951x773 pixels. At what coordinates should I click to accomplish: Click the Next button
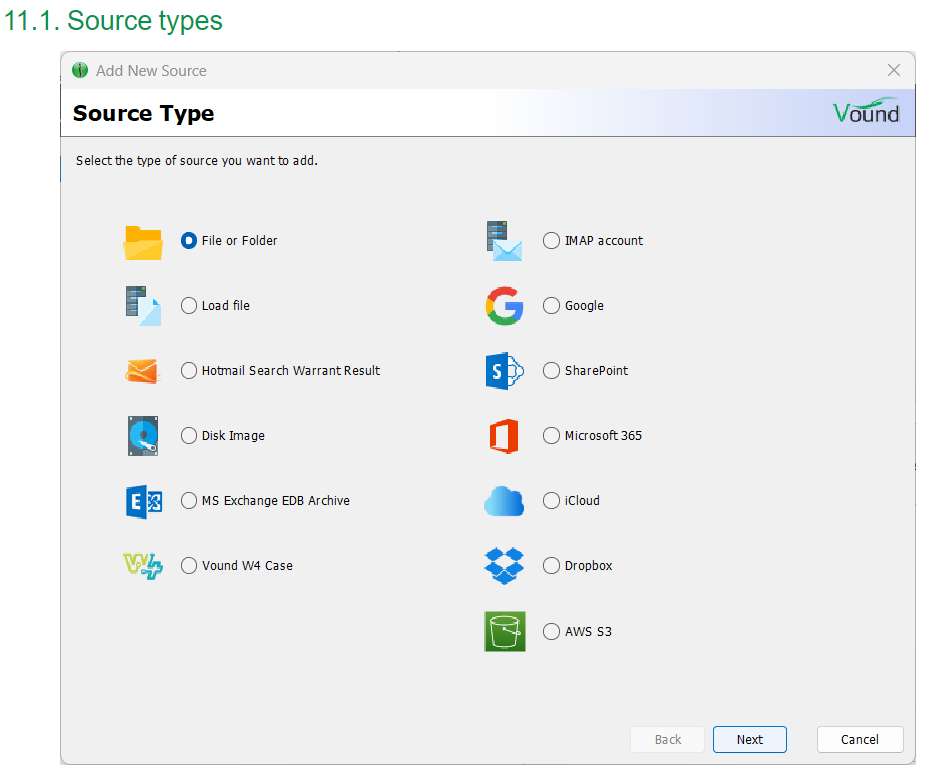(x=750, y=740)
